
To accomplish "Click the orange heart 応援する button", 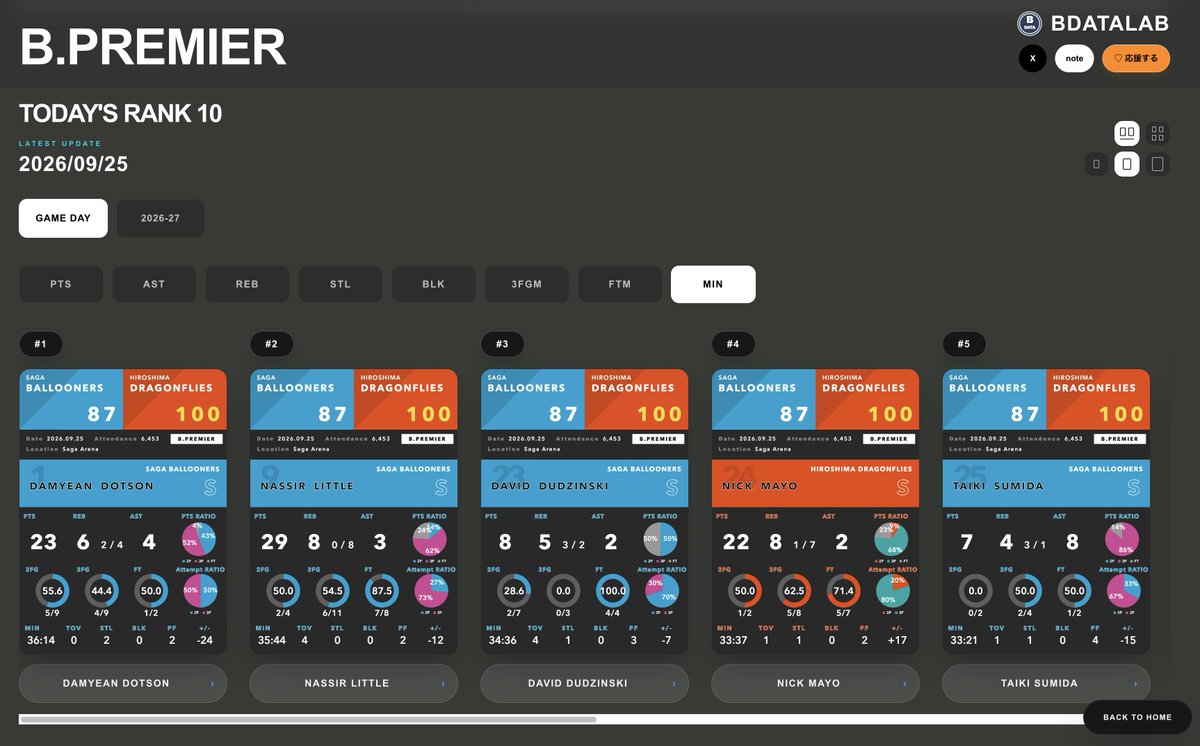I will pyautogui.click(x=1136, y=58).
